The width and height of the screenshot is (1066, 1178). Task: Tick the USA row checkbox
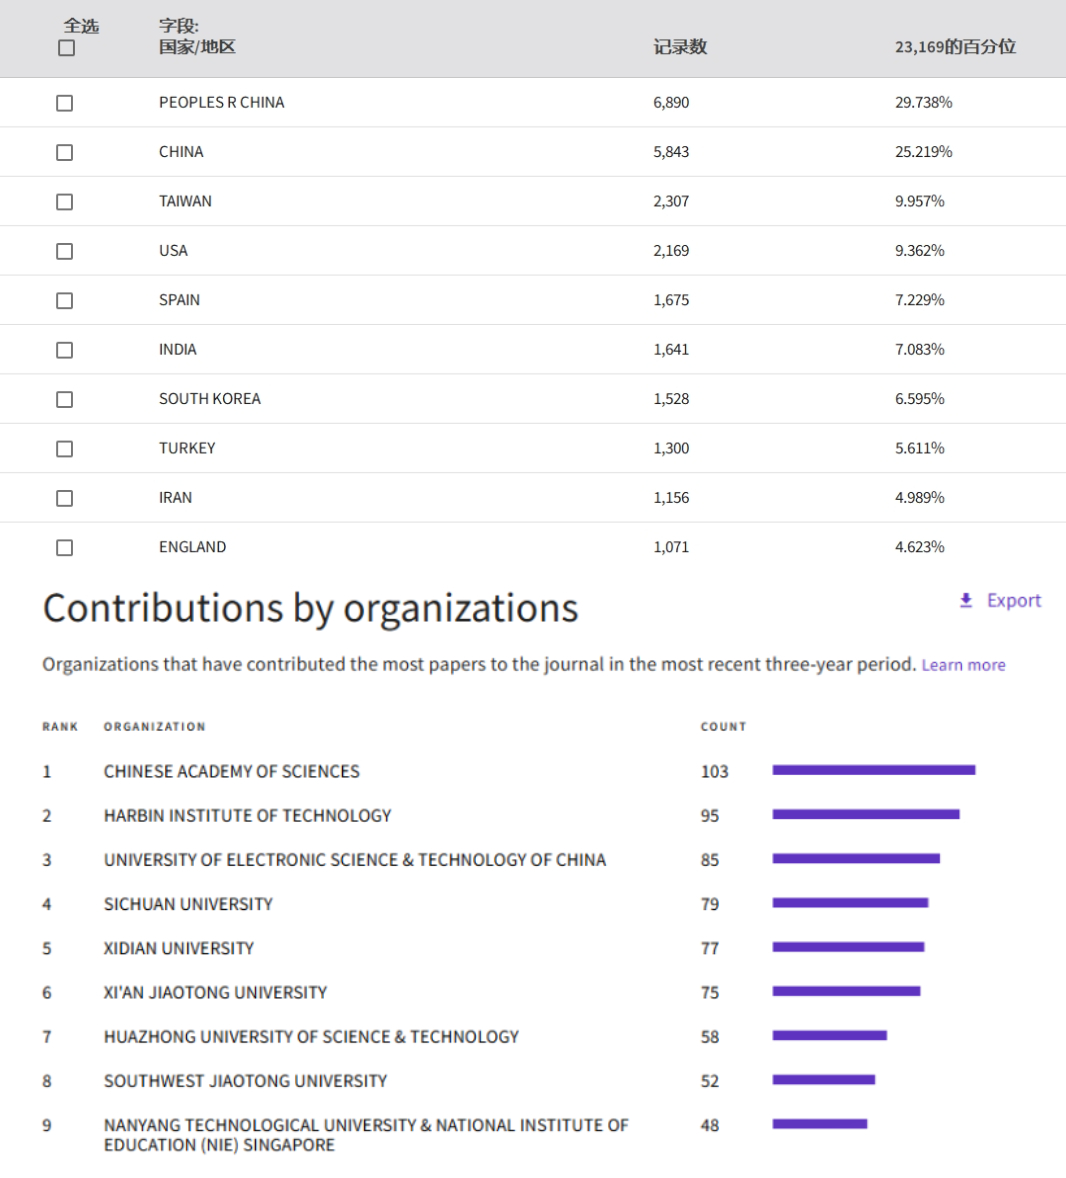pos(65,251)
